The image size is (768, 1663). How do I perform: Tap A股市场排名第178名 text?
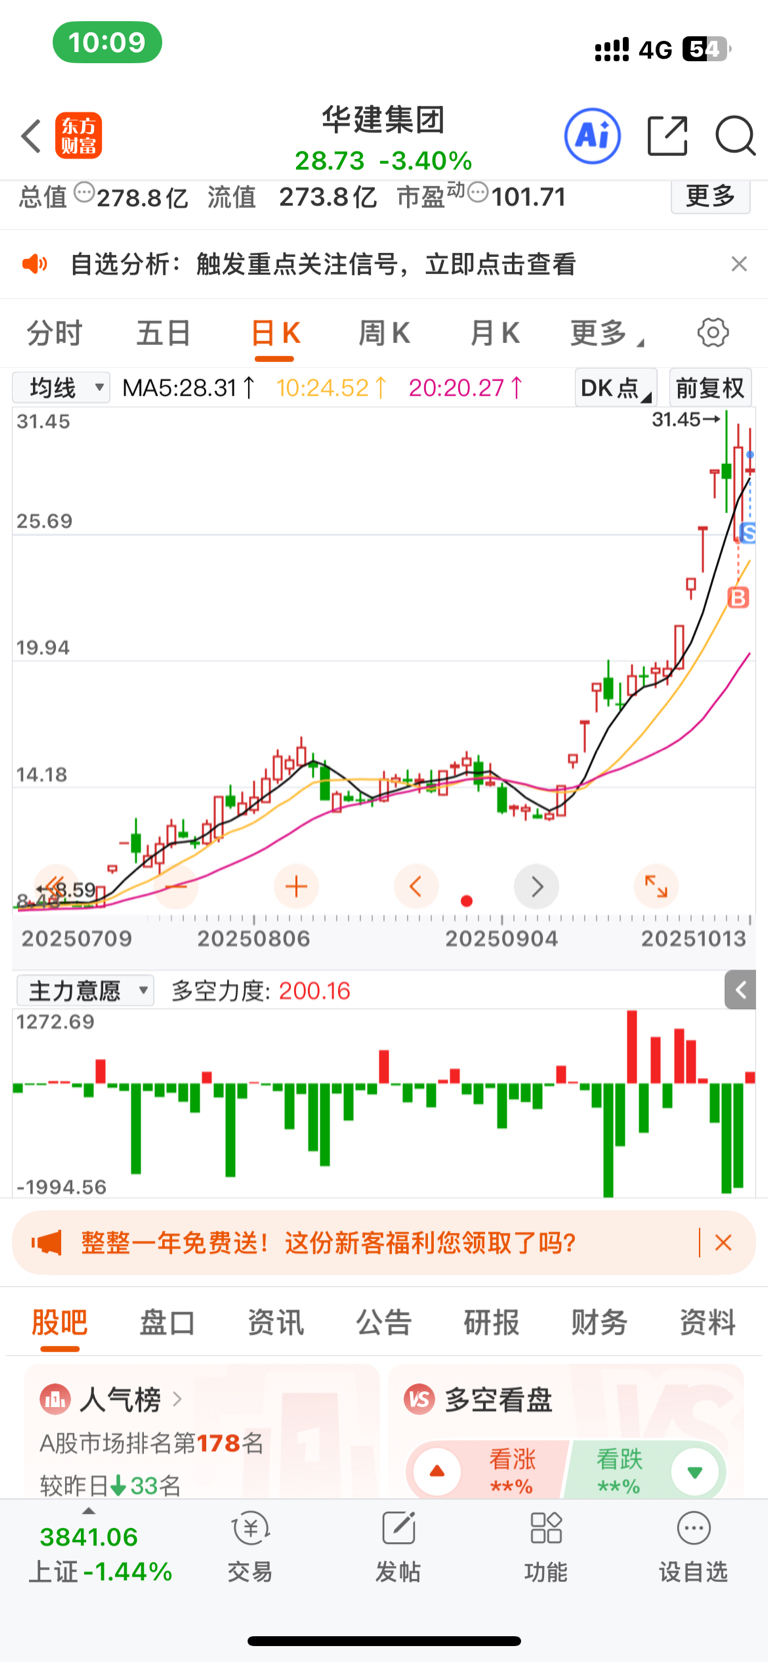coord(152,1443)
